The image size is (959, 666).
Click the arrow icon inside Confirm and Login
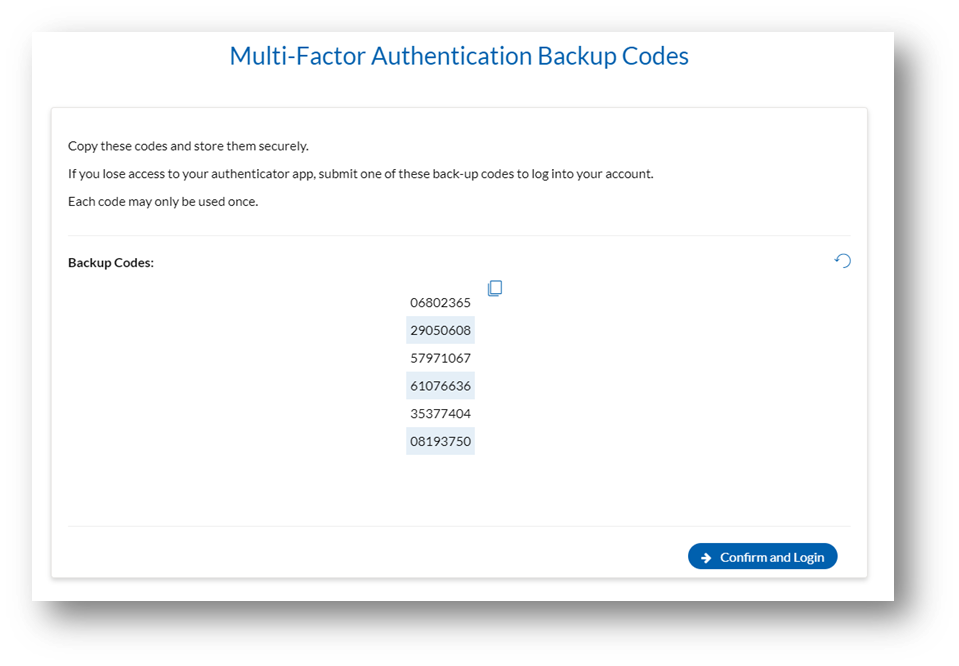(x=706, y=556)
